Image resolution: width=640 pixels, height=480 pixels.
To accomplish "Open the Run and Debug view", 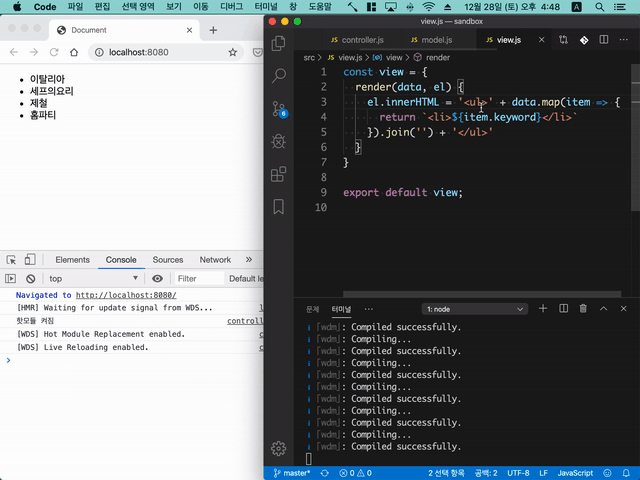I will click(279, 141).
